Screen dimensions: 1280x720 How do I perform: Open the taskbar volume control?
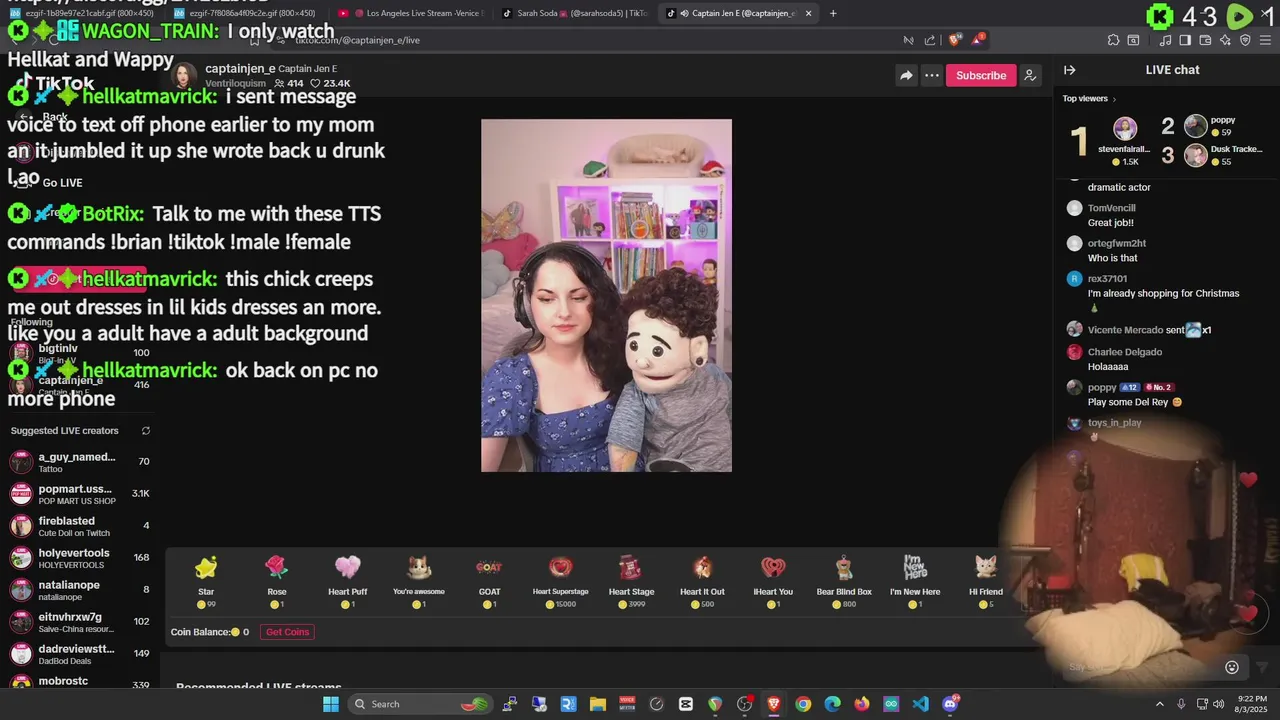click(1218, 704)
